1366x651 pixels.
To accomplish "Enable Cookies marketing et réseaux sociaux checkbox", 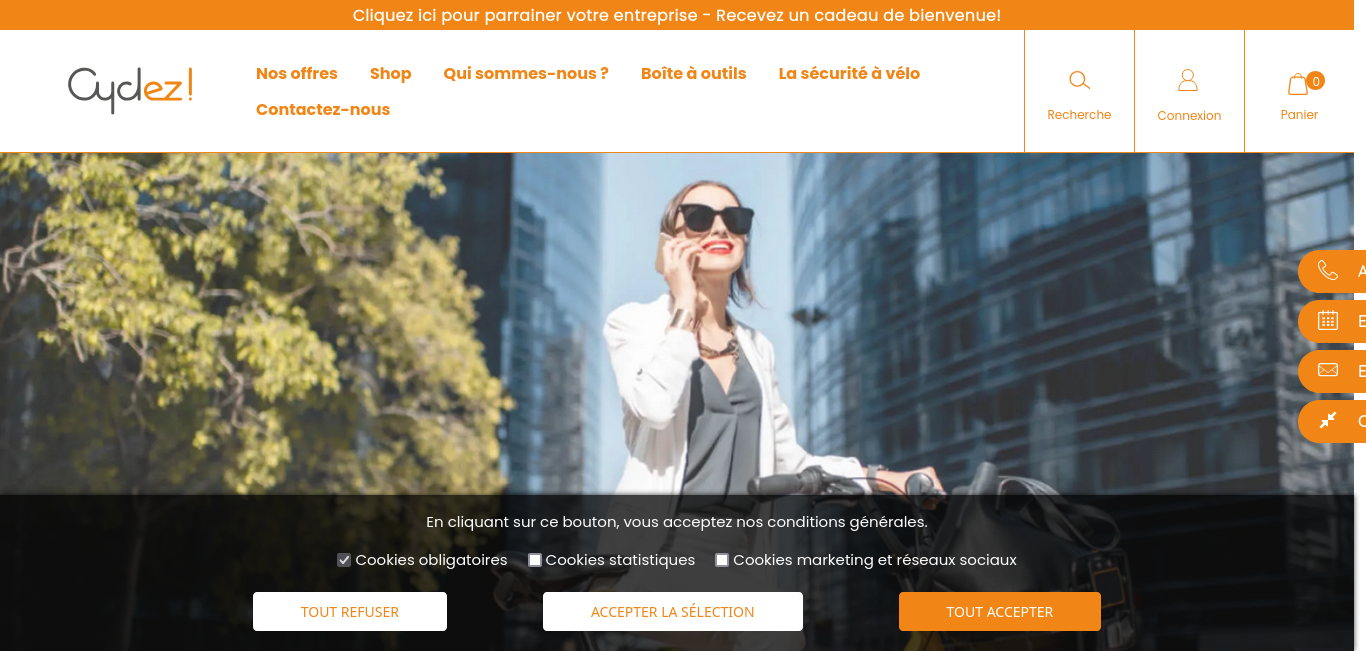I will (722, 560).
